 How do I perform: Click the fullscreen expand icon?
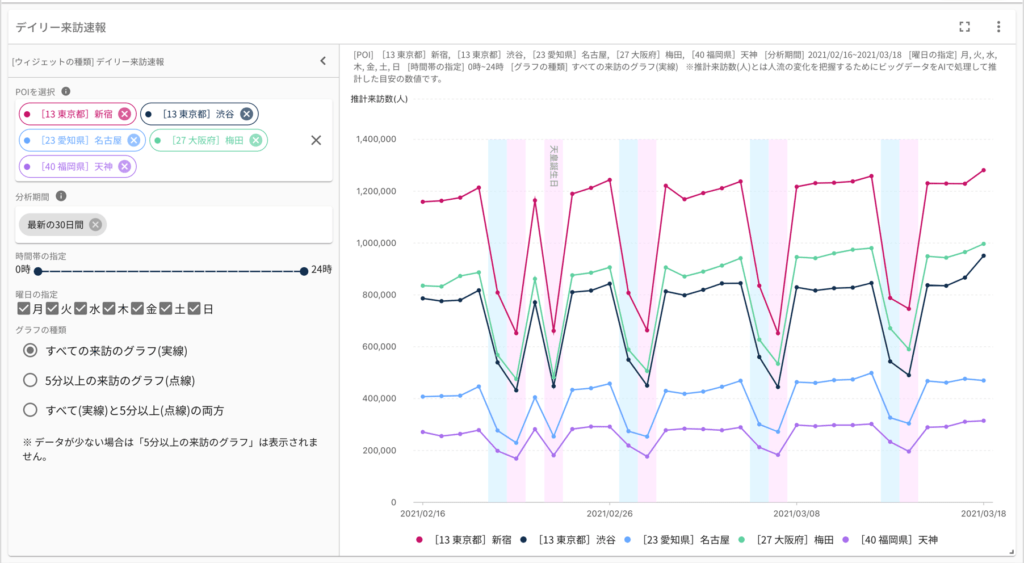[x=964, y=27]
